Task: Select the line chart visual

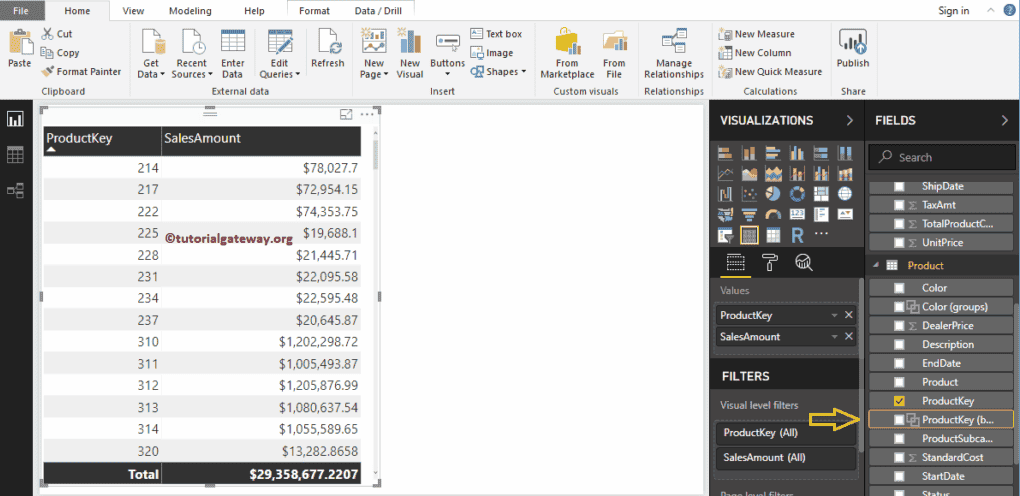Action: tap(725, 174)
